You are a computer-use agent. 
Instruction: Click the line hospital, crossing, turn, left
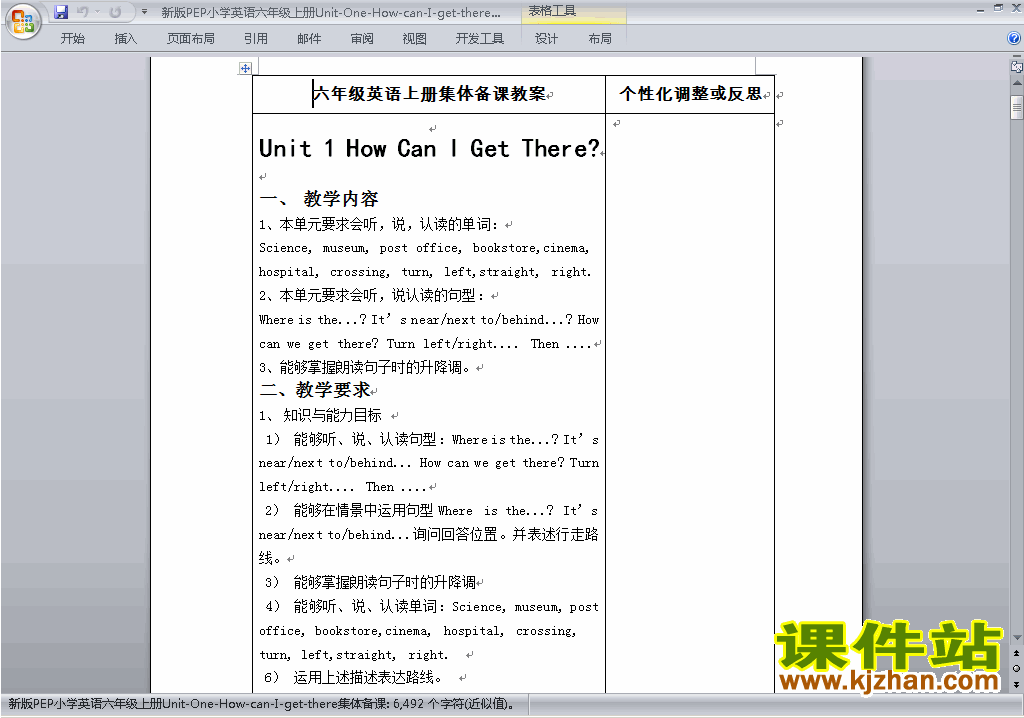point(424,272)
